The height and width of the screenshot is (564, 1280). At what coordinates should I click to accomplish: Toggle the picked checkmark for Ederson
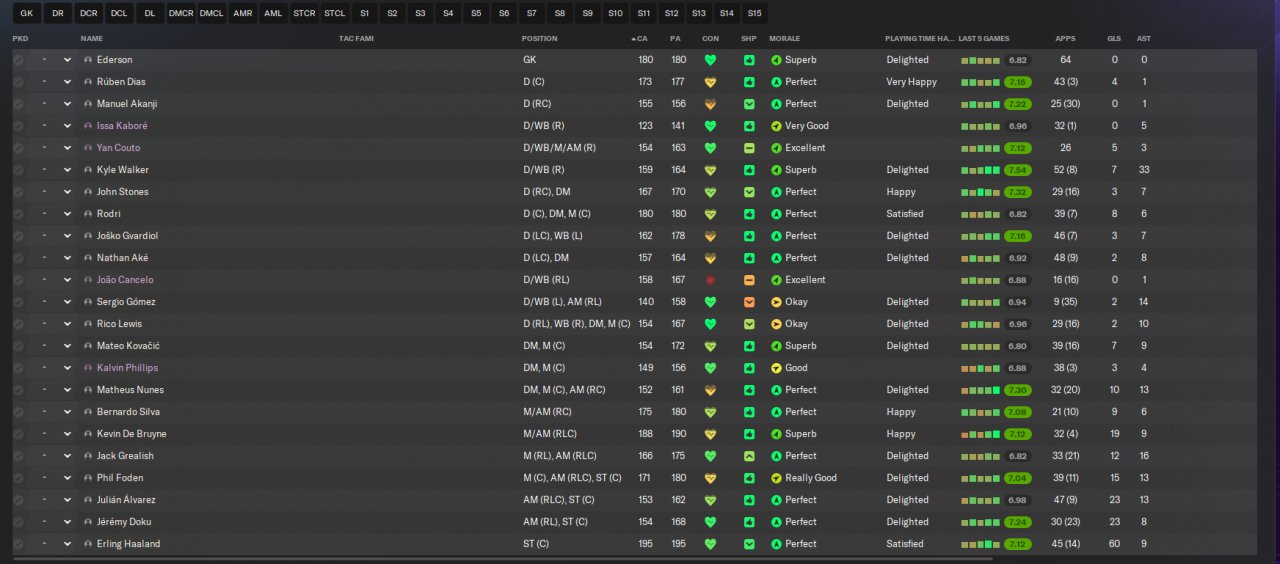coord(18,60)
